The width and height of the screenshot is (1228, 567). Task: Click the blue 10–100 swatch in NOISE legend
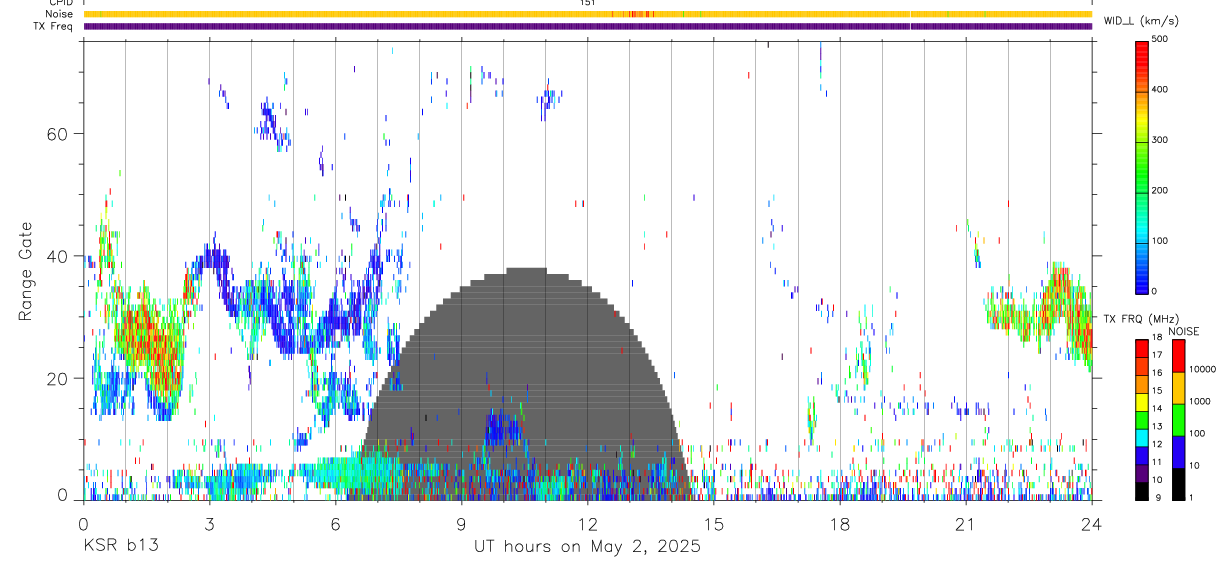tap(1178, 451)
